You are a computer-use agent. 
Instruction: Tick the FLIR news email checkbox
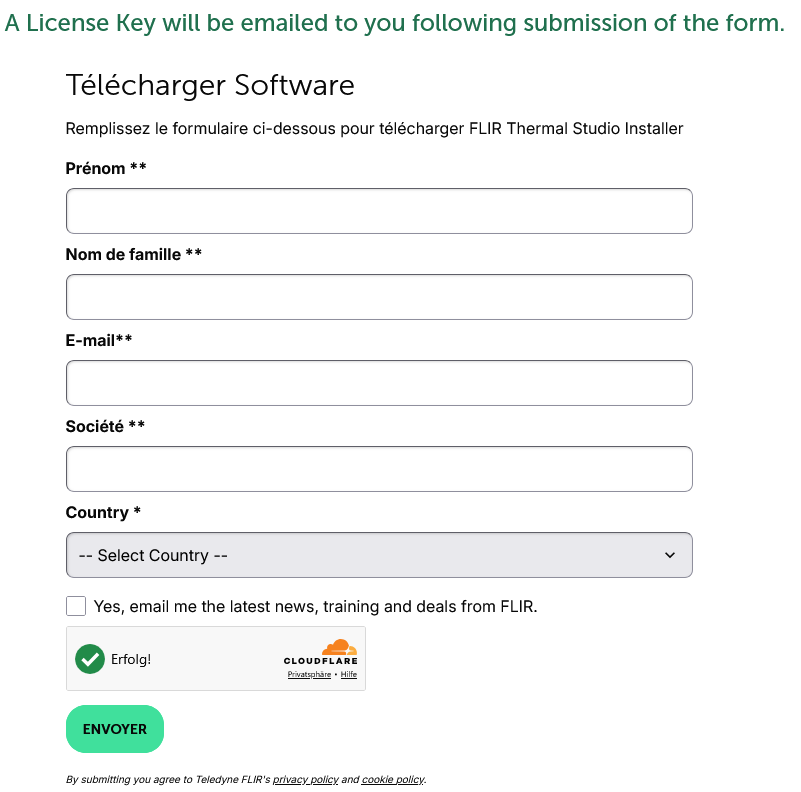pos(76,606)
